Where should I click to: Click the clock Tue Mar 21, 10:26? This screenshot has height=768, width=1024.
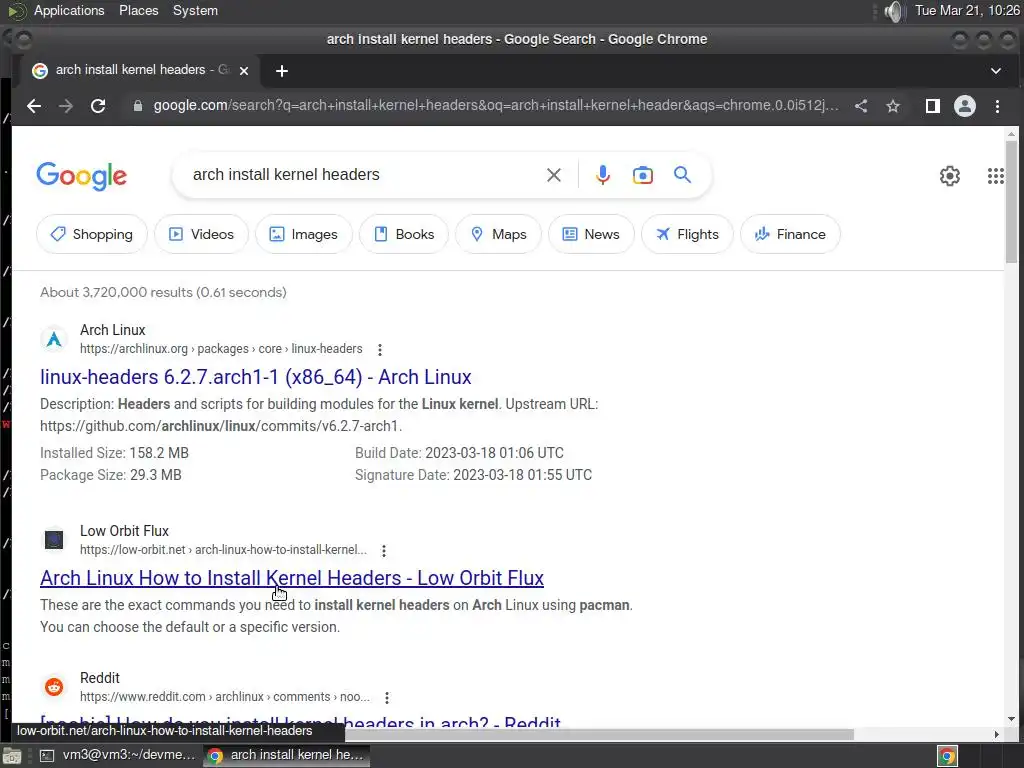click(967, 10)
